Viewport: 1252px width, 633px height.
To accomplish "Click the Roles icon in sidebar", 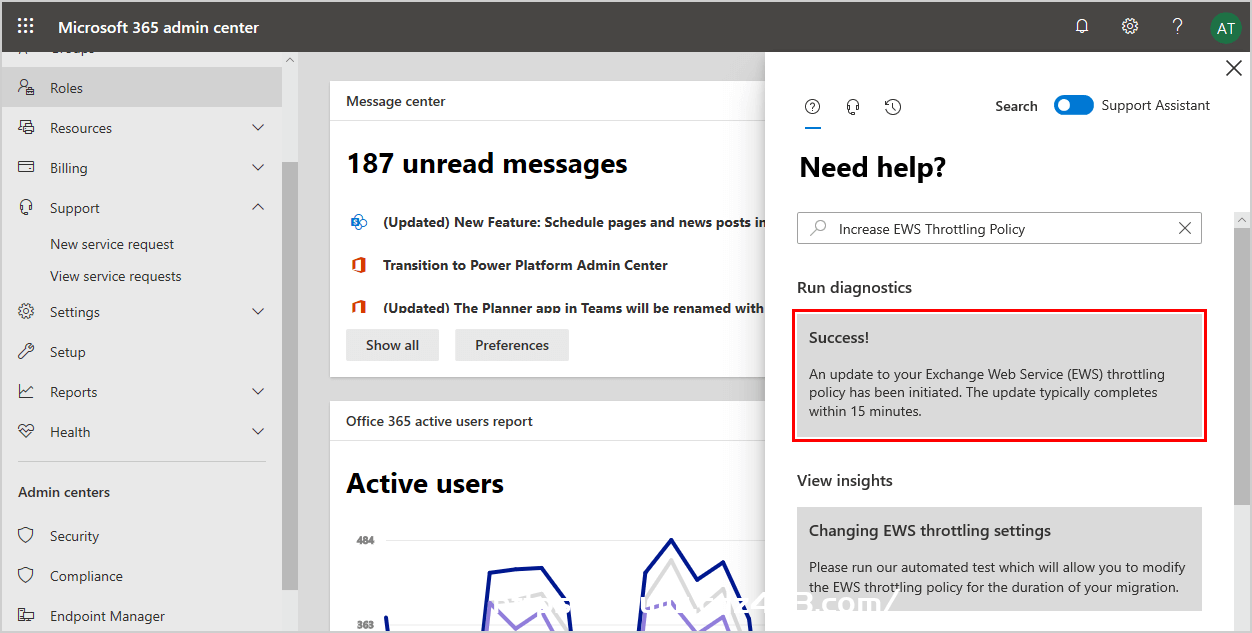I will point(27,88).
